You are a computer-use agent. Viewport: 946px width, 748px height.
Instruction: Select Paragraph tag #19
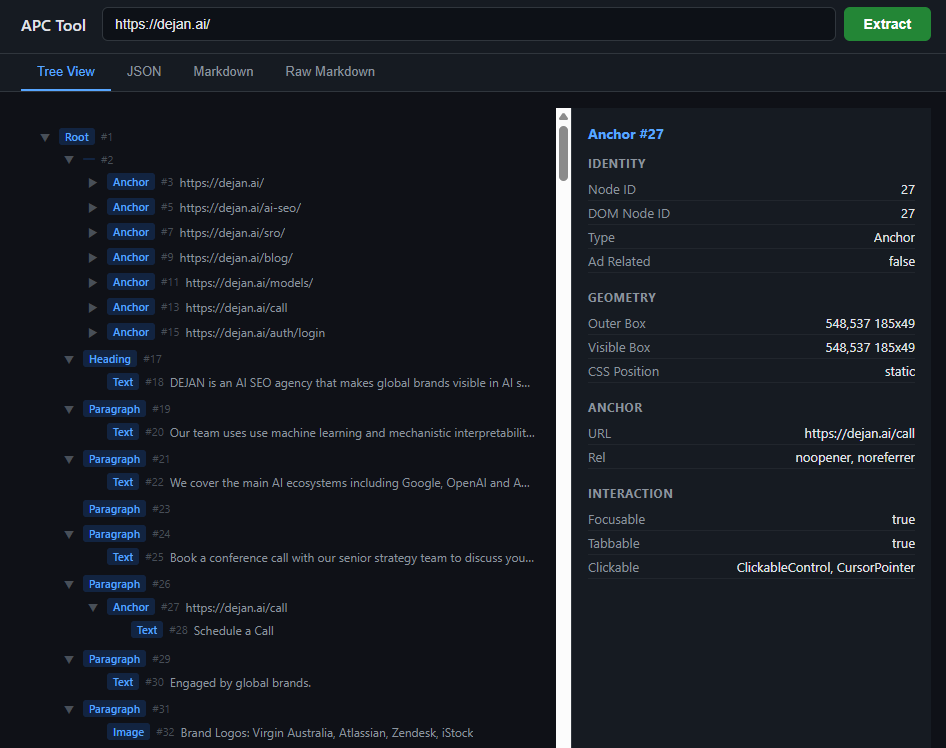coord(115,409)
